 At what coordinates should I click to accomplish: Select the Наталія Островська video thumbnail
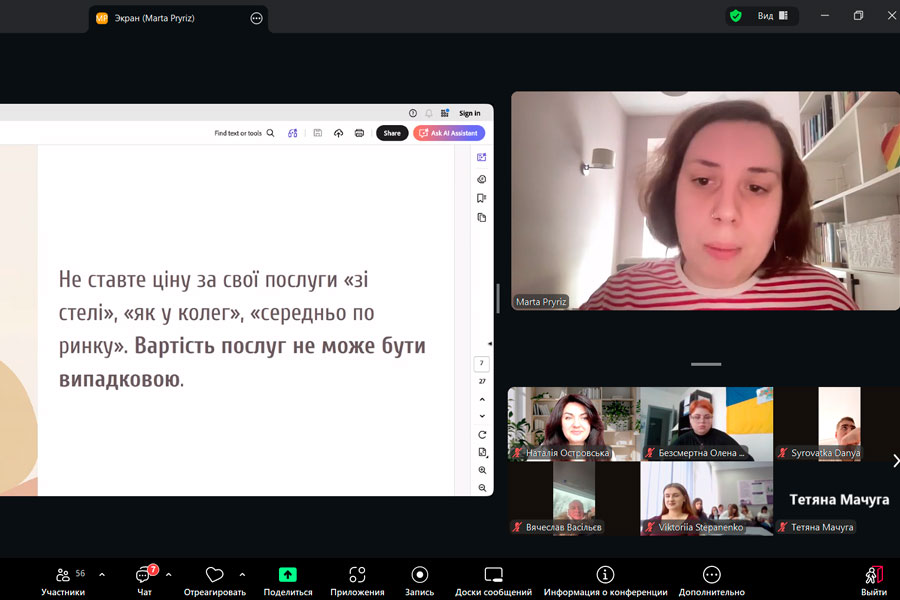[x=573, y=424]
